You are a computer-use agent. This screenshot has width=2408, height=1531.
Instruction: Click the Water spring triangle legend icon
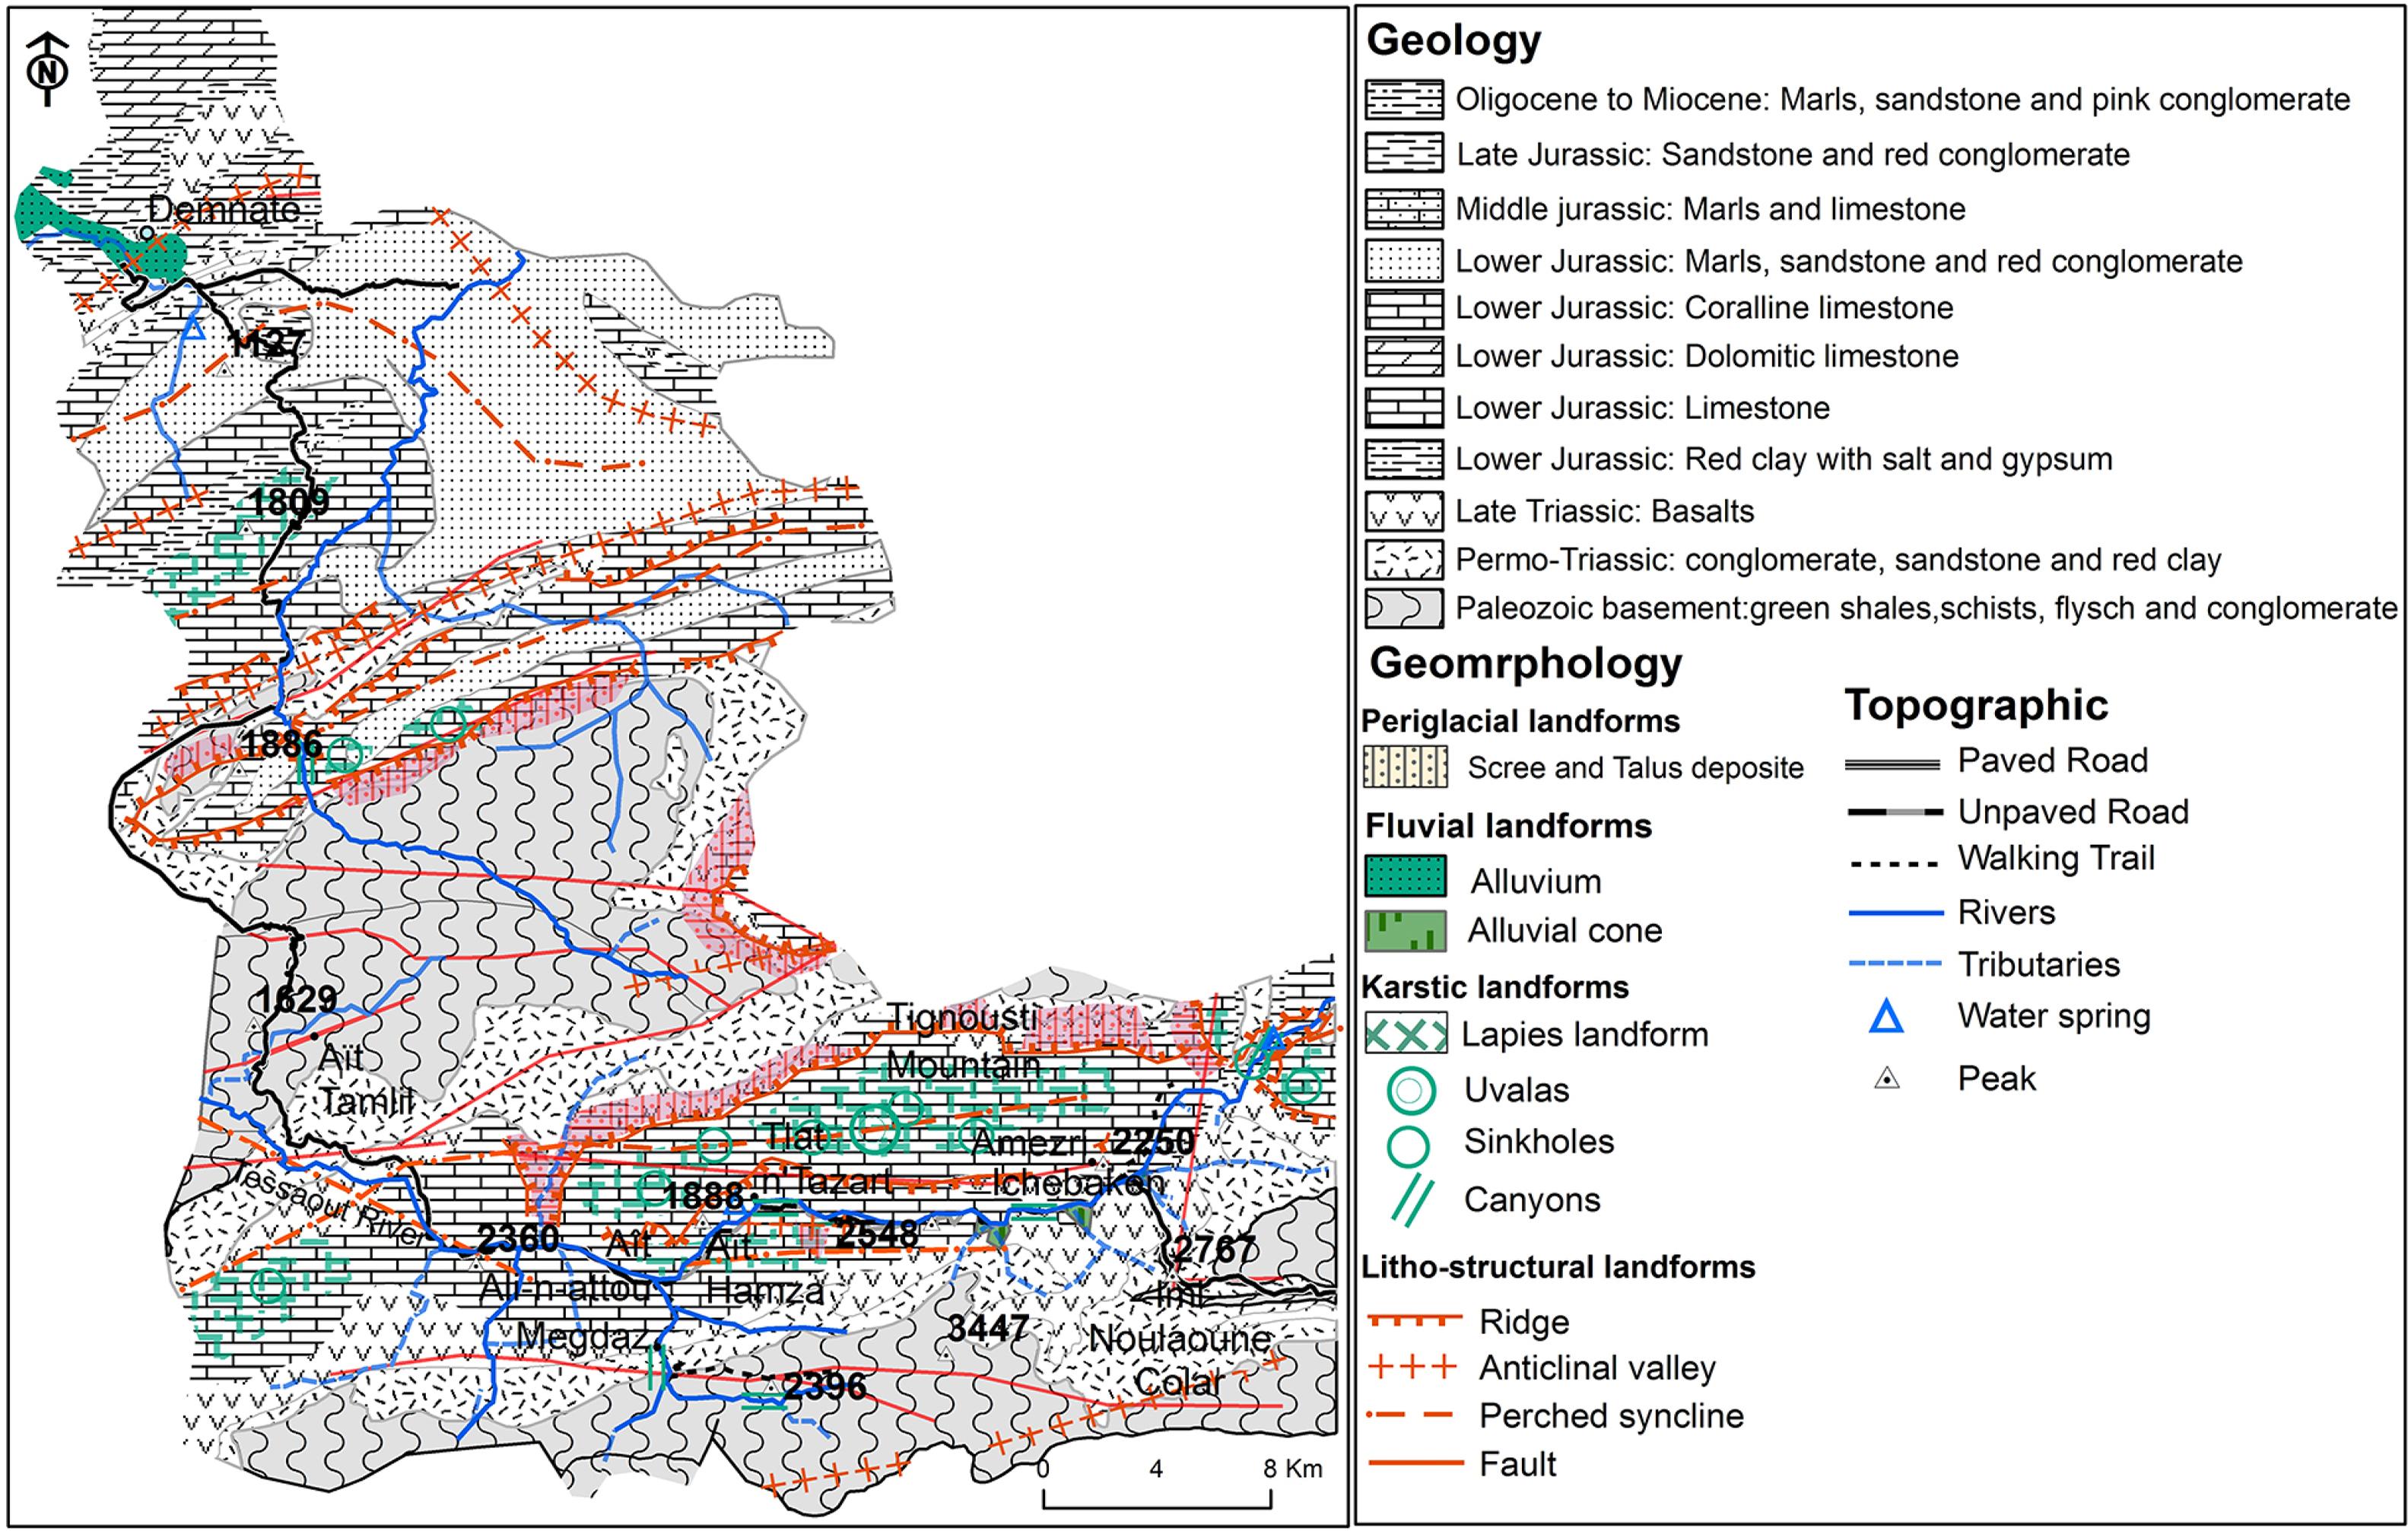[x=1886, y=1017]
